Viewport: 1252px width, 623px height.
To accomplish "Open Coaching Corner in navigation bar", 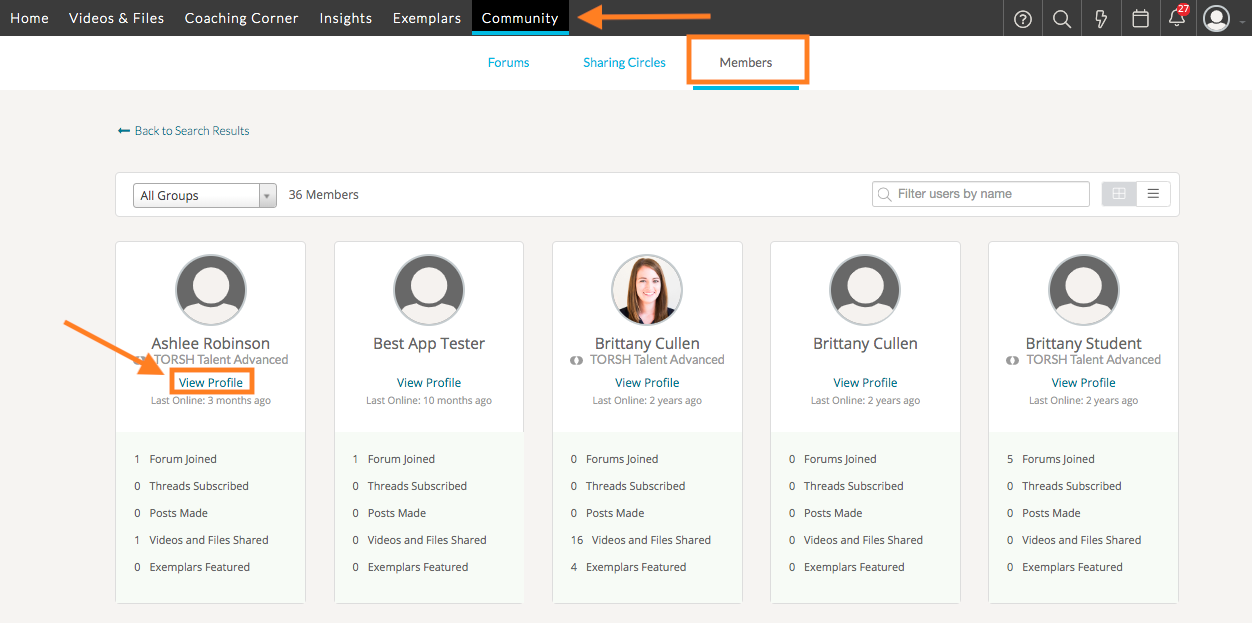I will click(241, 18).
